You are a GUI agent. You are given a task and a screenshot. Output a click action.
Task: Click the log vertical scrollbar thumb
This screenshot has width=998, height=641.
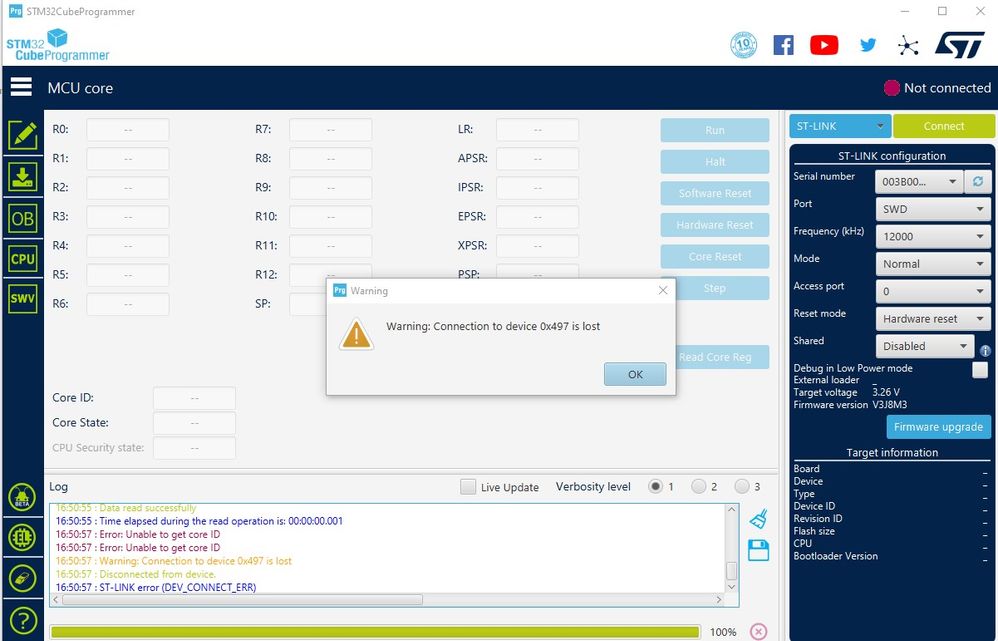tap(731, 570)
